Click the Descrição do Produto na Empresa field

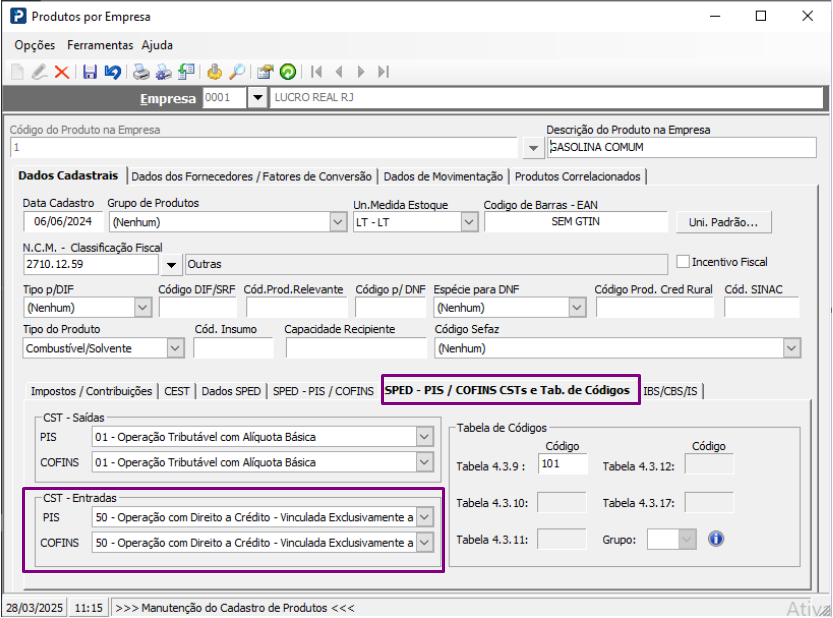[x=682, y=147]
